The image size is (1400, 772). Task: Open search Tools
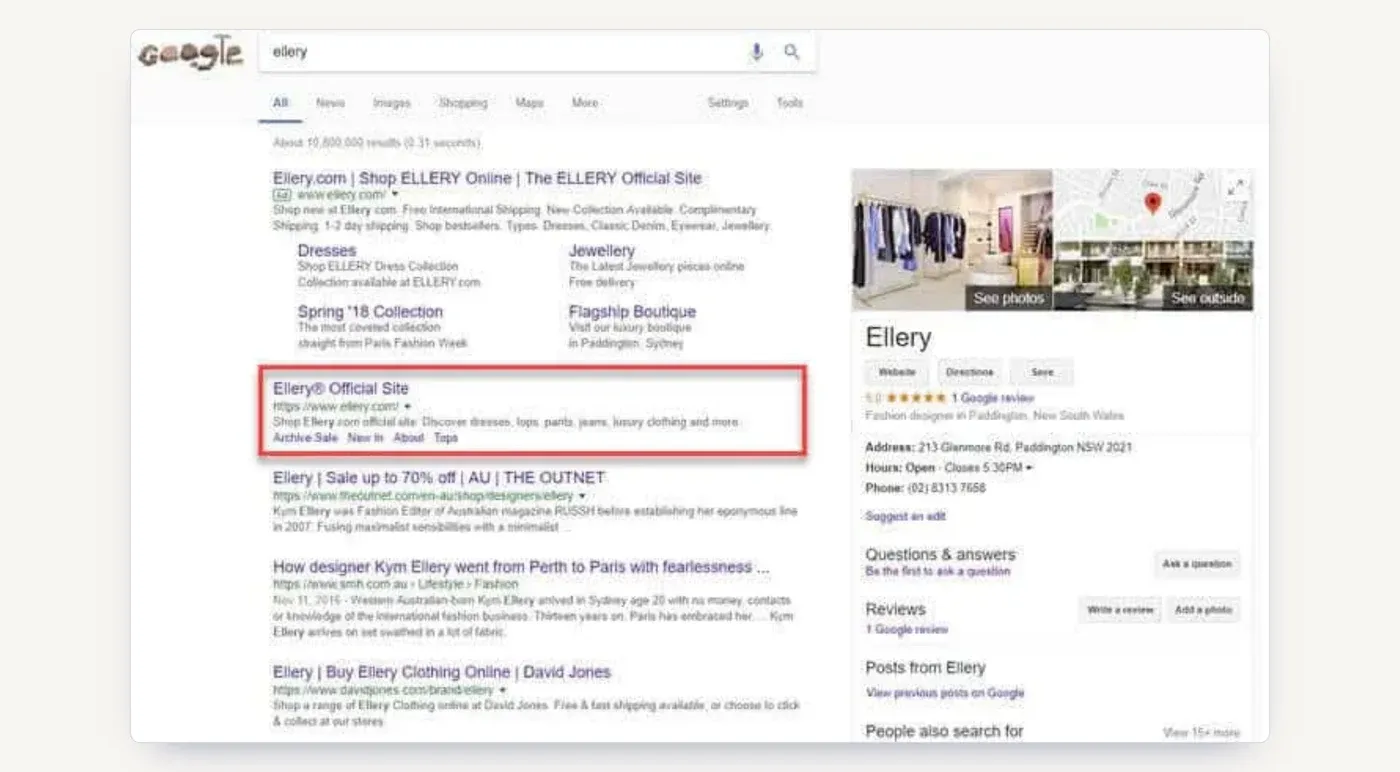tap(789, 103)
